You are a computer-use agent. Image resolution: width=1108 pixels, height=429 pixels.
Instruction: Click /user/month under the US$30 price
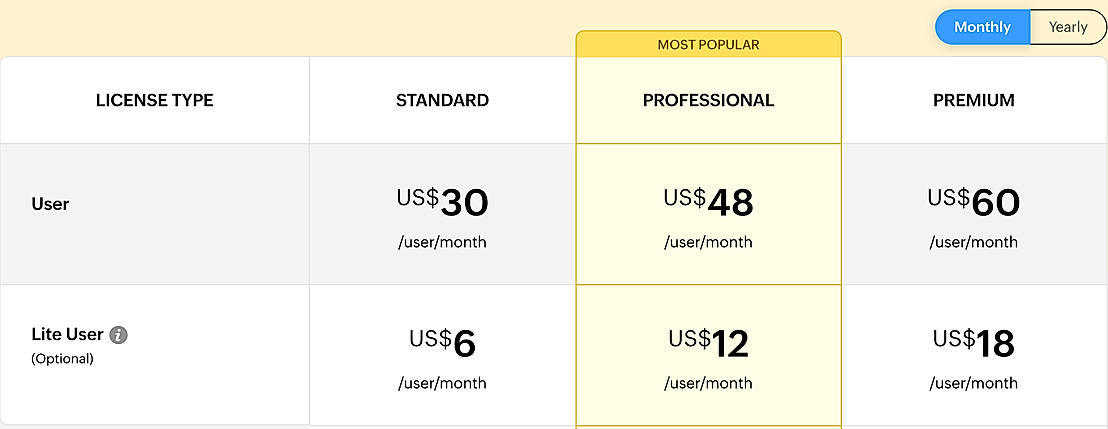click(442, 242)
